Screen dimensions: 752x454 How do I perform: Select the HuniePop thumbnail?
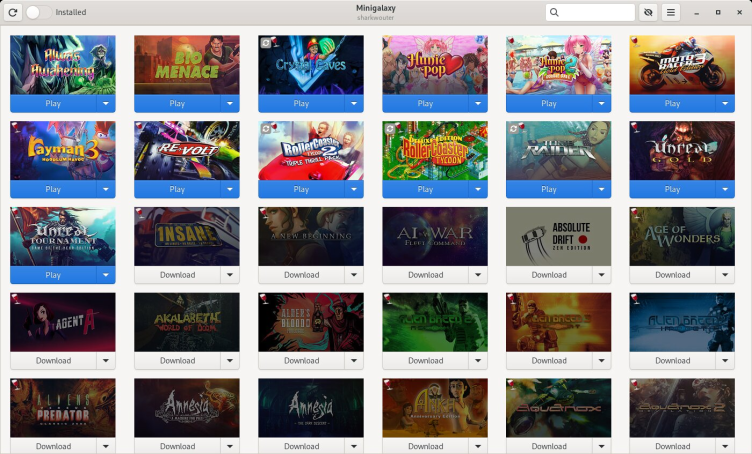click(x=435, y=65)
